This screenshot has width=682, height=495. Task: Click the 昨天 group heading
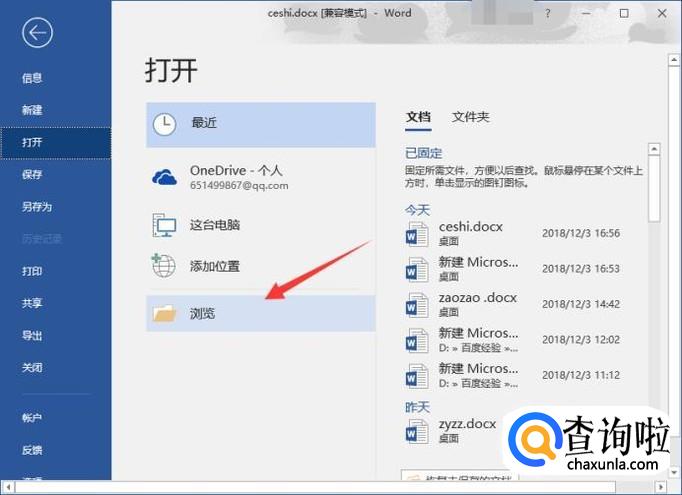click(x=417, y=407)
